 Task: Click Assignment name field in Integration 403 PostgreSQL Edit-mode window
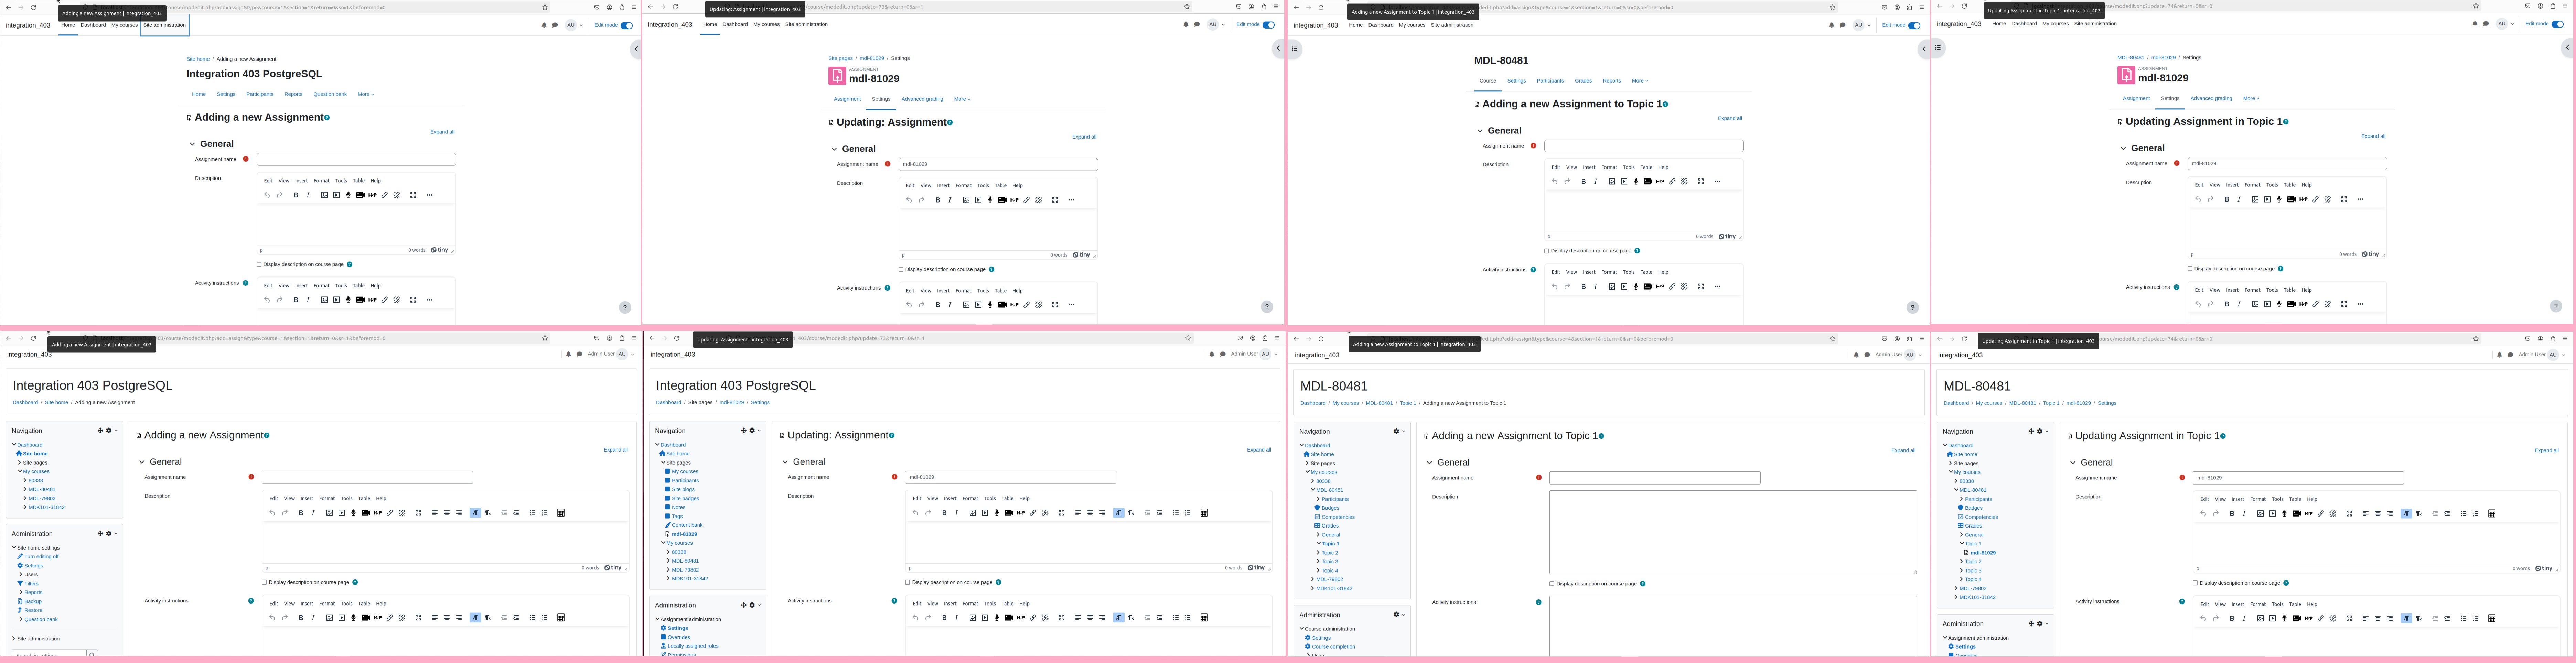(356, 159)
